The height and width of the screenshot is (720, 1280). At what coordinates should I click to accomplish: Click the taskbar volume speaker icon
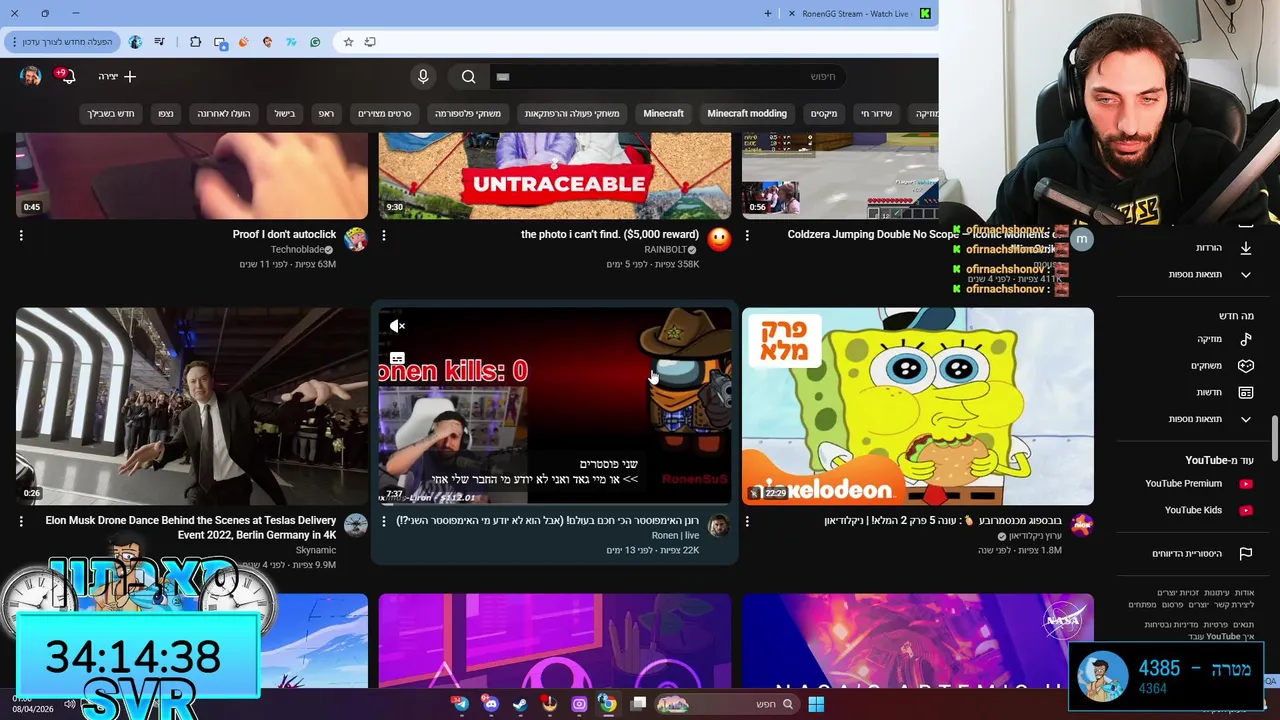click(x=69, y=704)
